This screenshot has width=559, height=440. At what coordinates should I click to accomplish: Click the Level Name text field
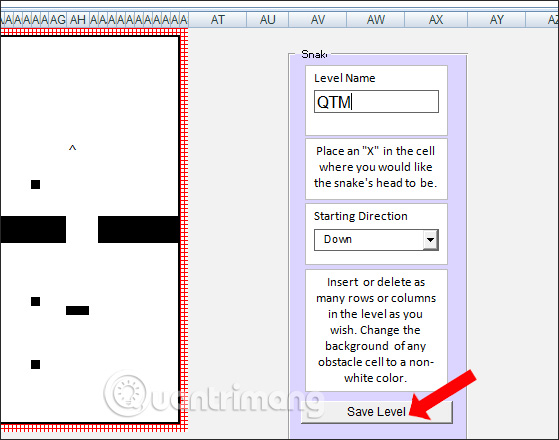pyautogui.click(x=376, y=102)
